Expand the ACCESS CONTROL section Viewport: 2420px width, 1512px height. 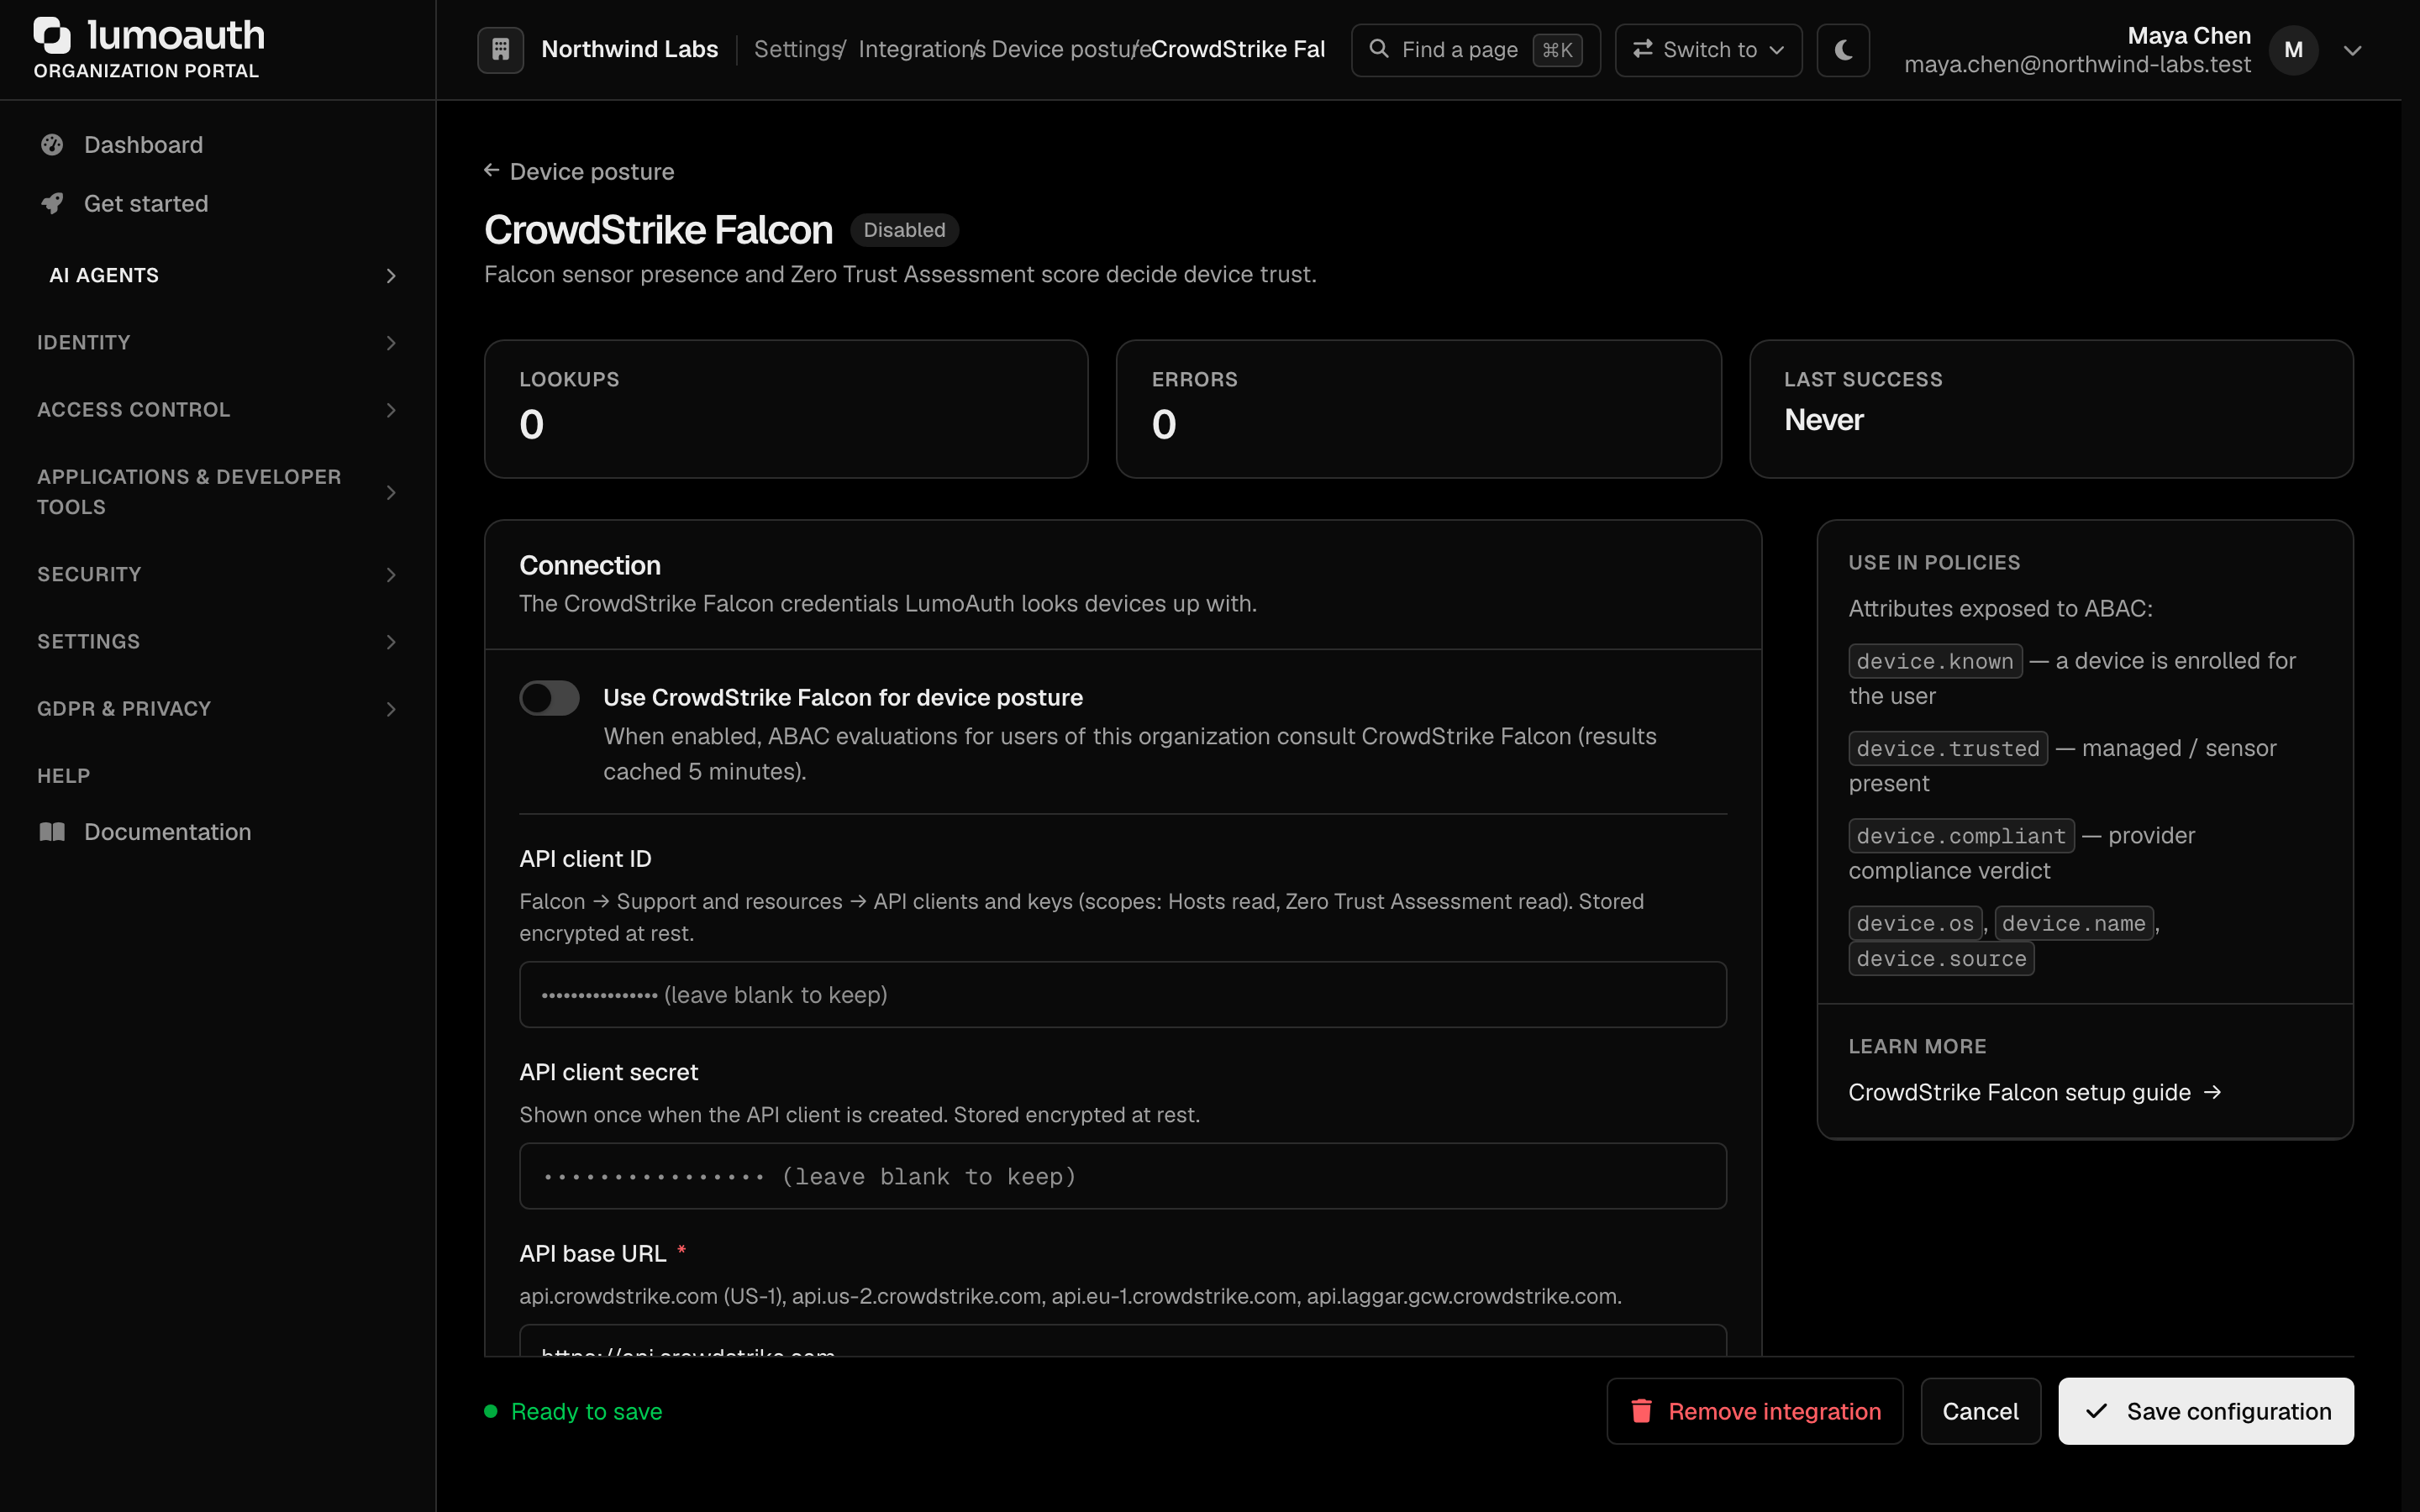(218, 410)
